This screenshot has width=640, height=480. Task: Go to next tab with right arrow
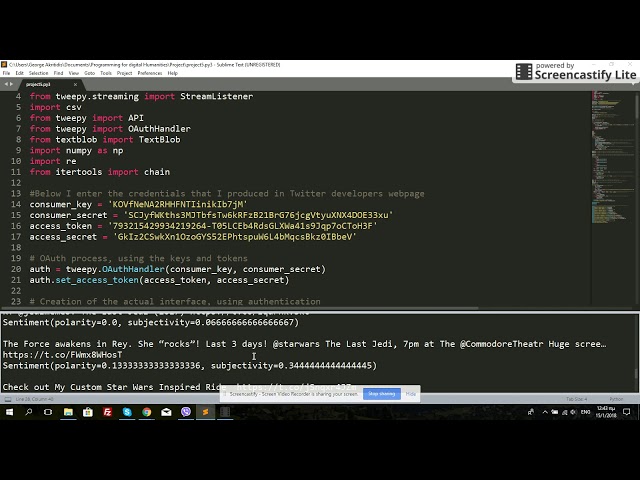tap(11, 84)
